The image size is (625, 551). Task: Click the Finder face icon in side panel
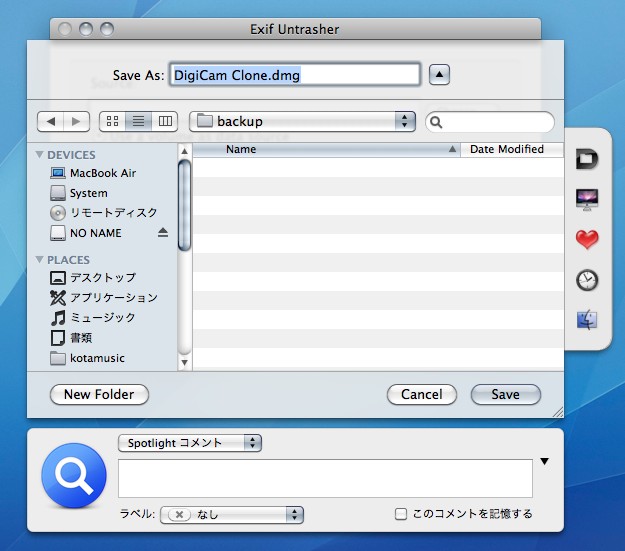tap(587, 320)
